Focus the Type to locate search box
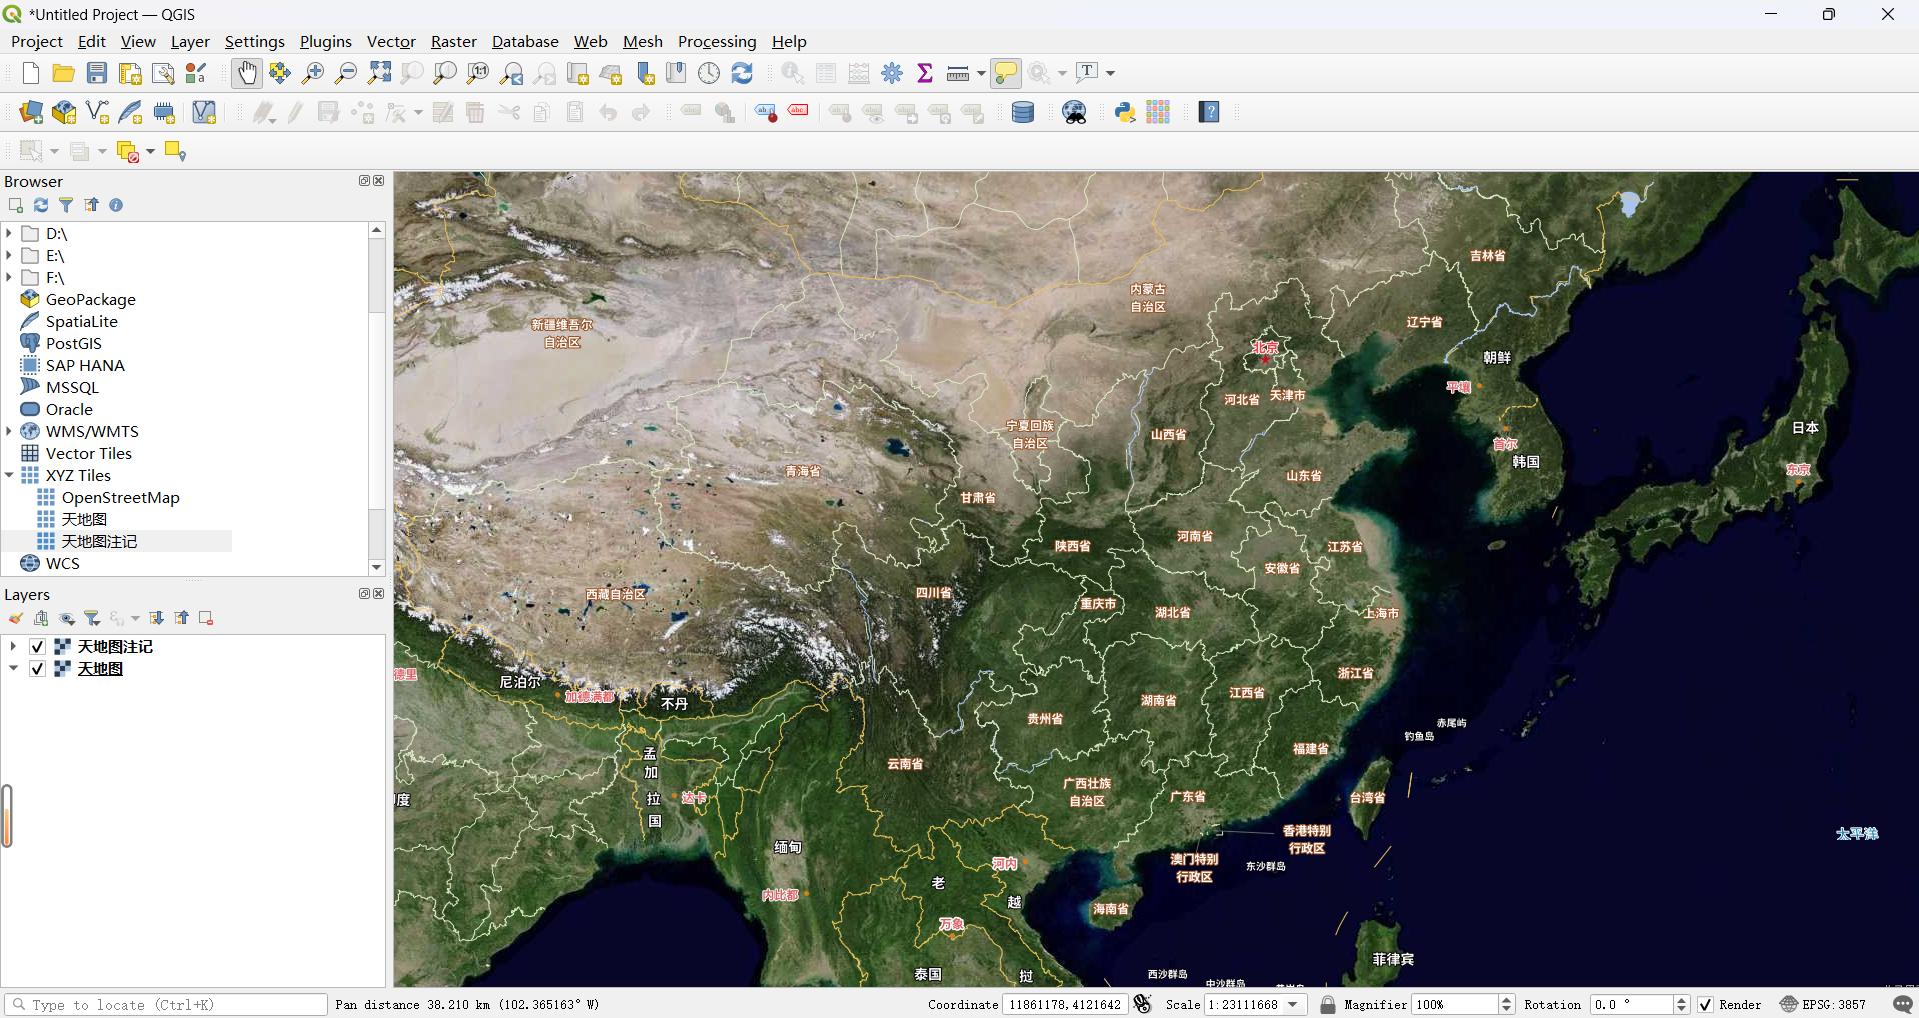Image resolution: width=1919 pixels, height=1018 pixels. [x=166, y=1004]
